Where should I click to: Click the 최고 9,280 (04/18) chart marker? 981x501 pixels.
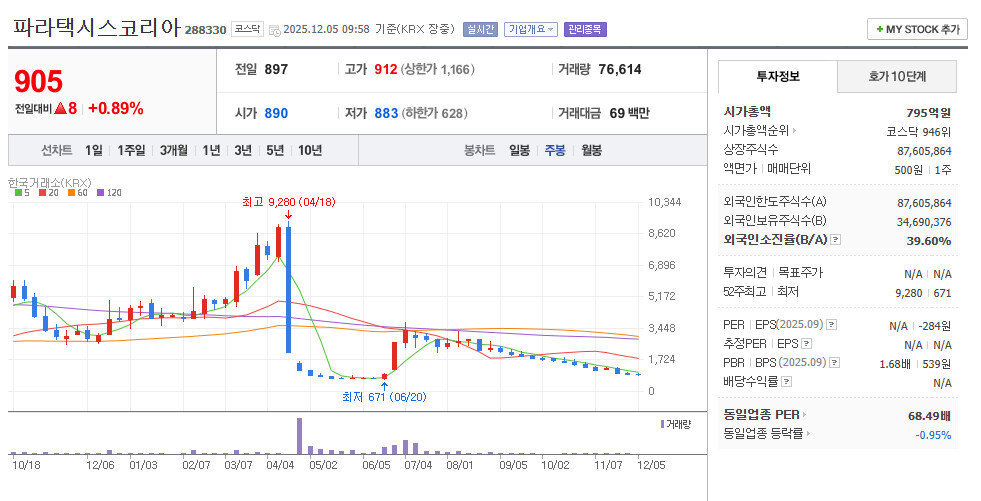(x=288, y=202)
